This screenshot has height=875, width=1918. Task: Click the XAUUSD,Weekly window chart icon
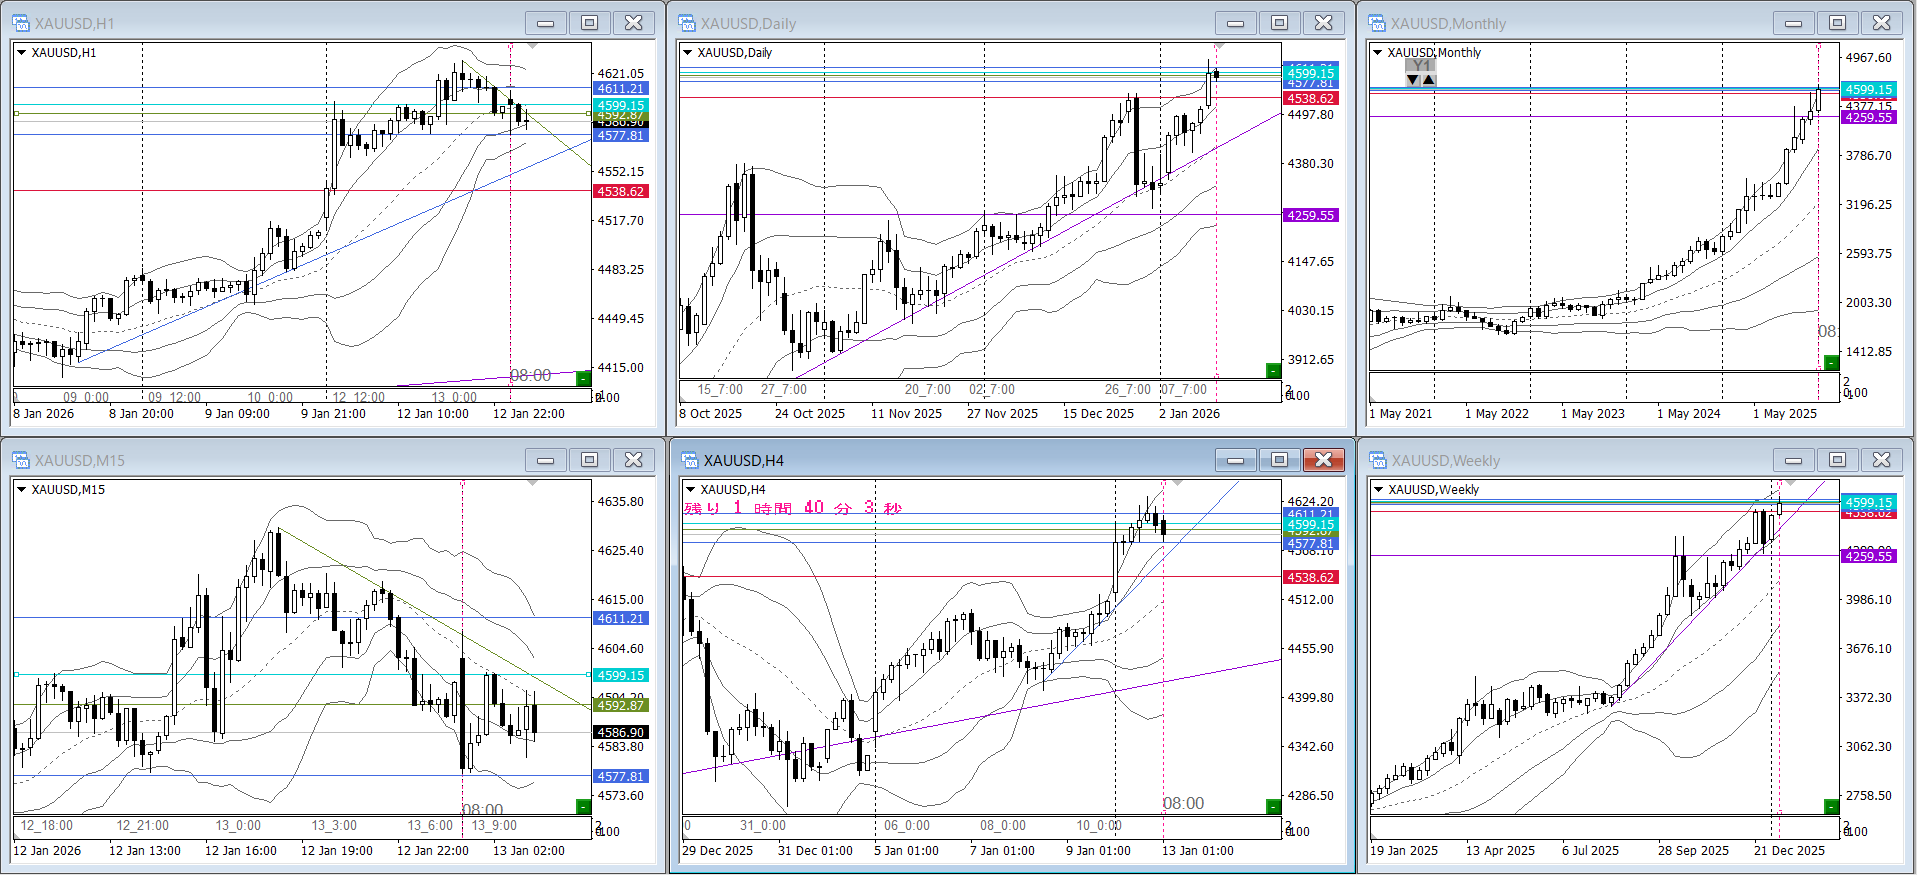click(1378, 460)
